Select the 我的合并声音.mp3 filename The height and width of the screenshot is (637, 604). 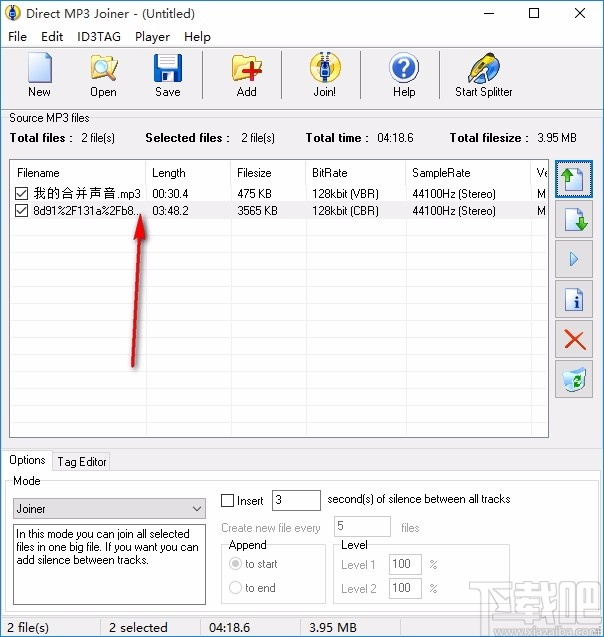point(87,193)
